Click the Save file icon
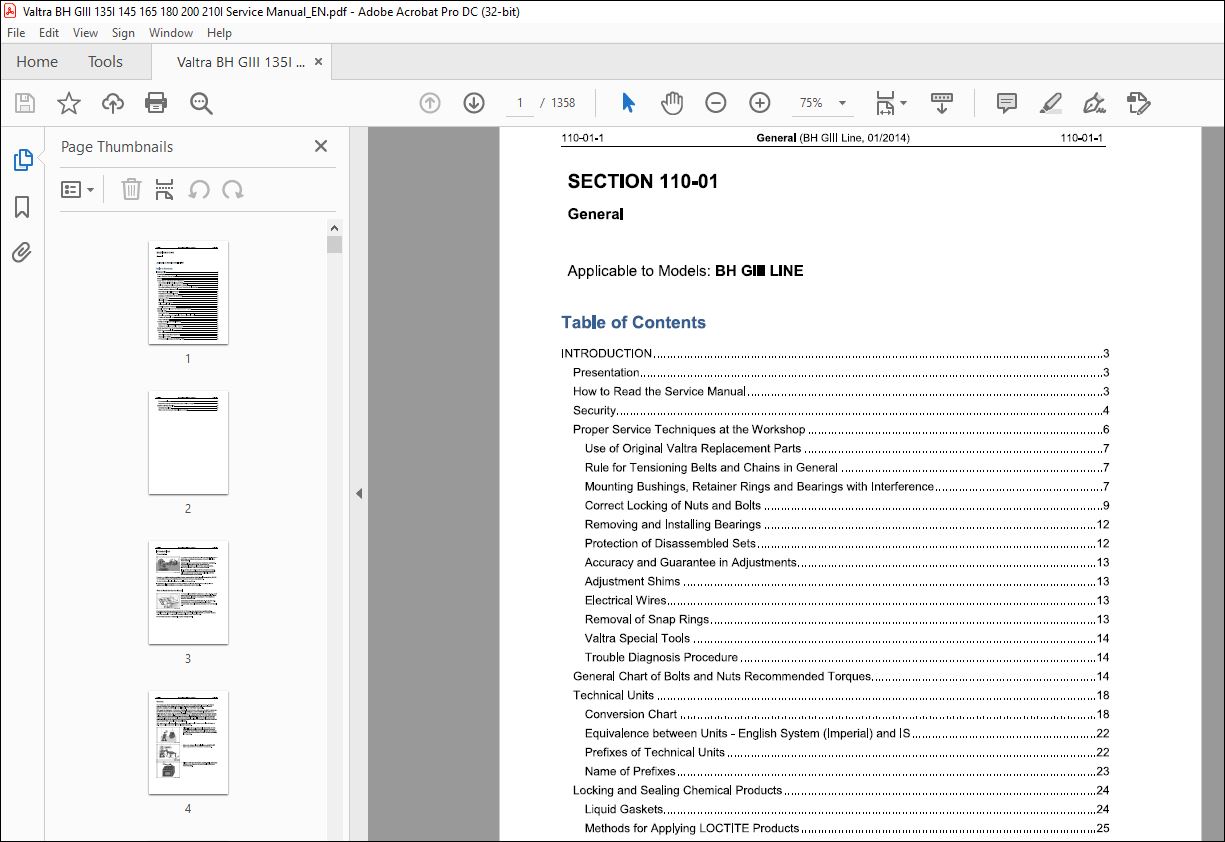This screenshot has width=1225, height=842. [x=25, y=103]
